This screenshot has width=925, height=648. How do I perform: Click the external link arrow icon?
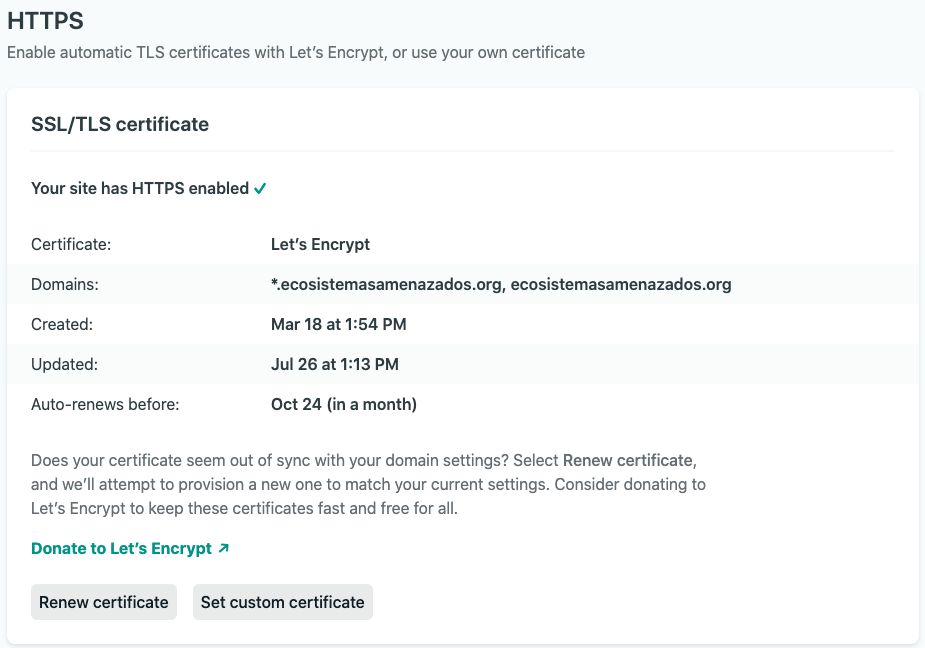click(224, 548)
